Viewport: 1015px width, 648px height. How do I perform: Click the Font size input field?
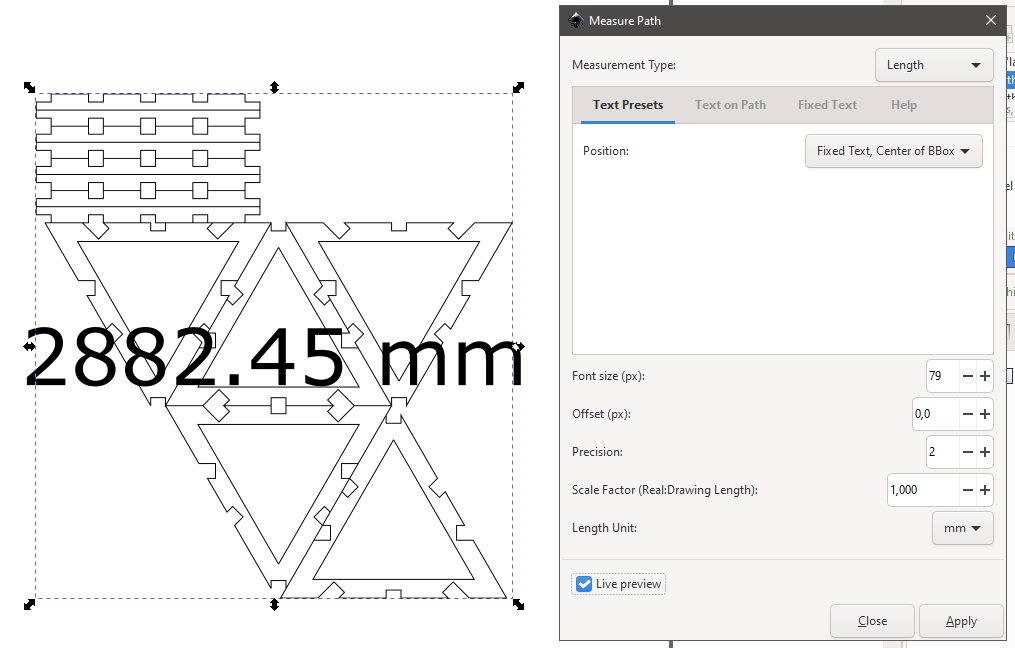[942, 376]
